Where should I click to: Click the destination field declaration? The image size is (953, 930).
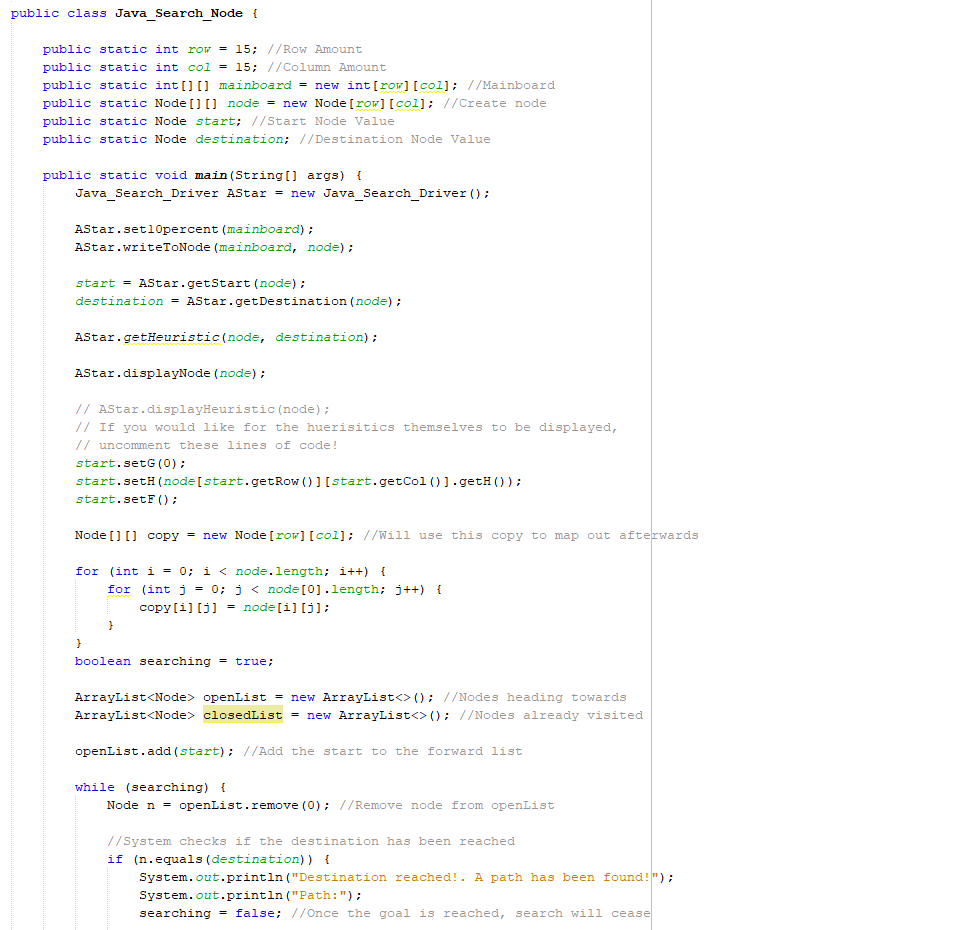pos(237,138)
